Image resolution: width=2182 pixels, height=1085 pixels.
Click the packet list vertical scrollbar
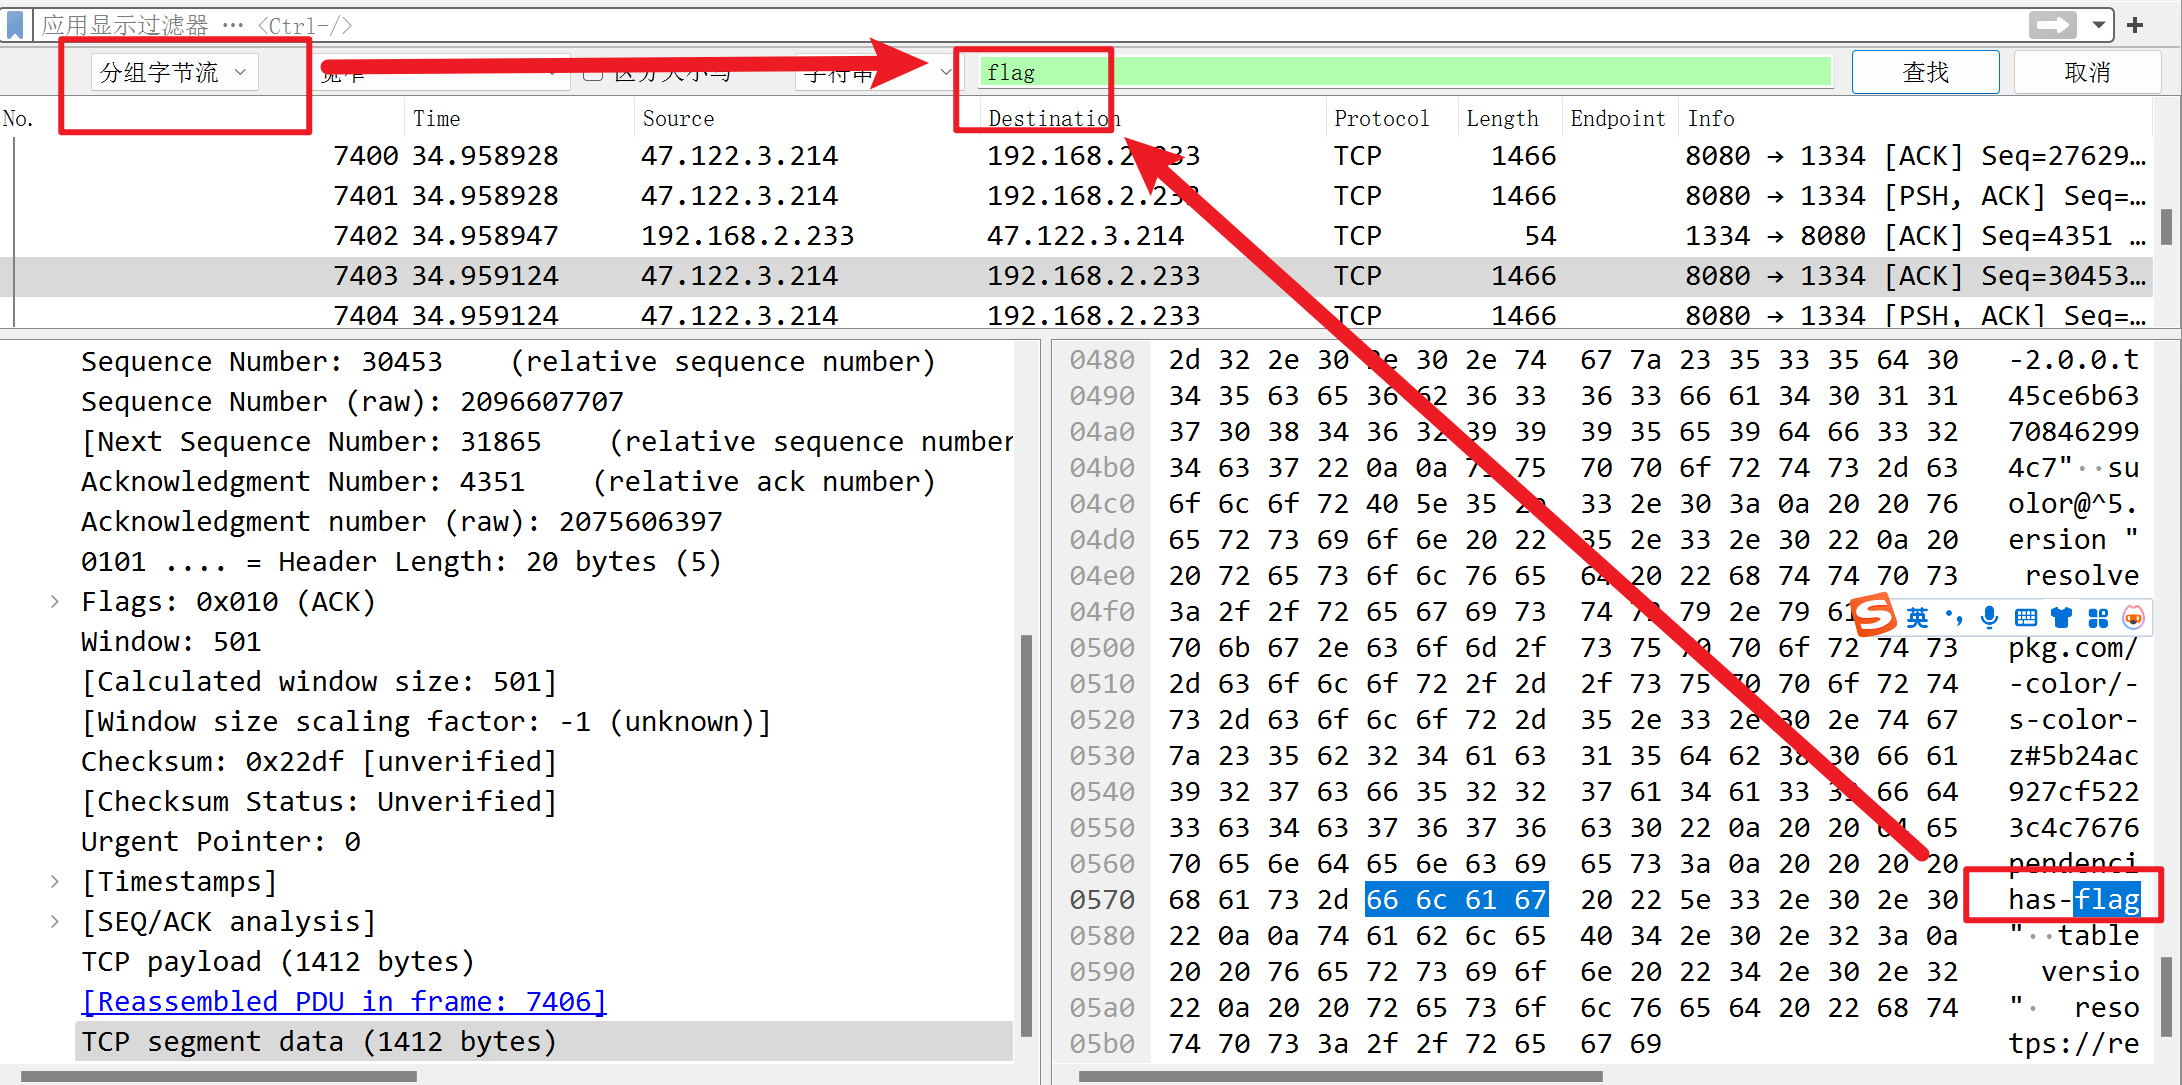[2165, 228]
